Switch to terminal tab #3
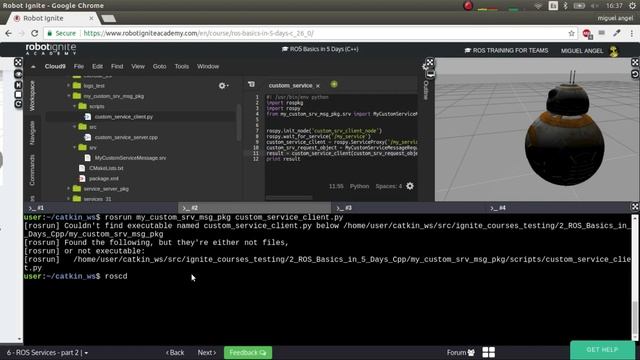Image resolution: width=640 pixels, height=360 pixels. (x=408, y=208)
